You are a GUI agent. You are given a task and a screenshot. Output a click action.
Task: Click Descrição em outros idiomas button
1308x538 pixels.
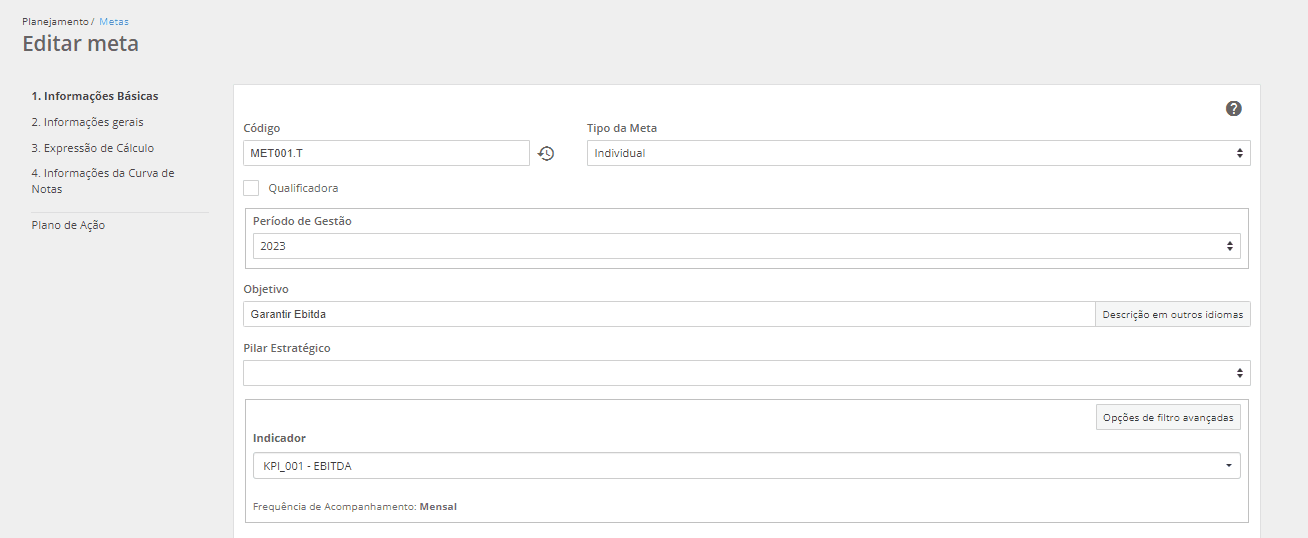1172,314
